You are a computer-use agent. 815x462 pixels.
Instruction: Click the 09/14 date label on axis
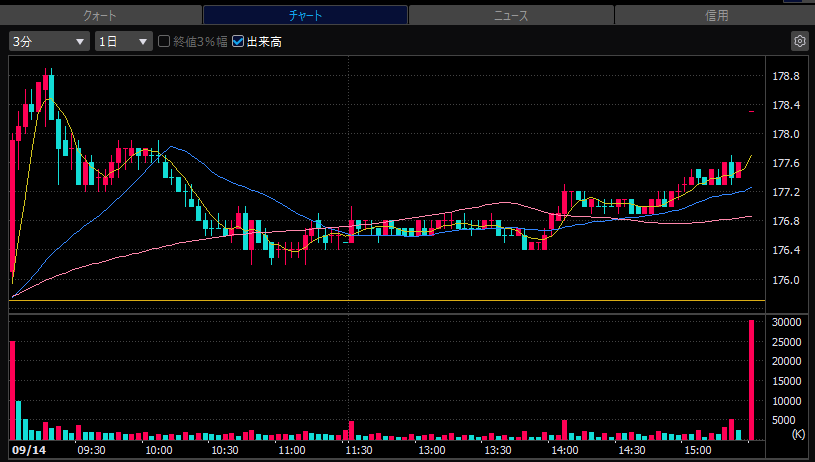coord(29,450)
